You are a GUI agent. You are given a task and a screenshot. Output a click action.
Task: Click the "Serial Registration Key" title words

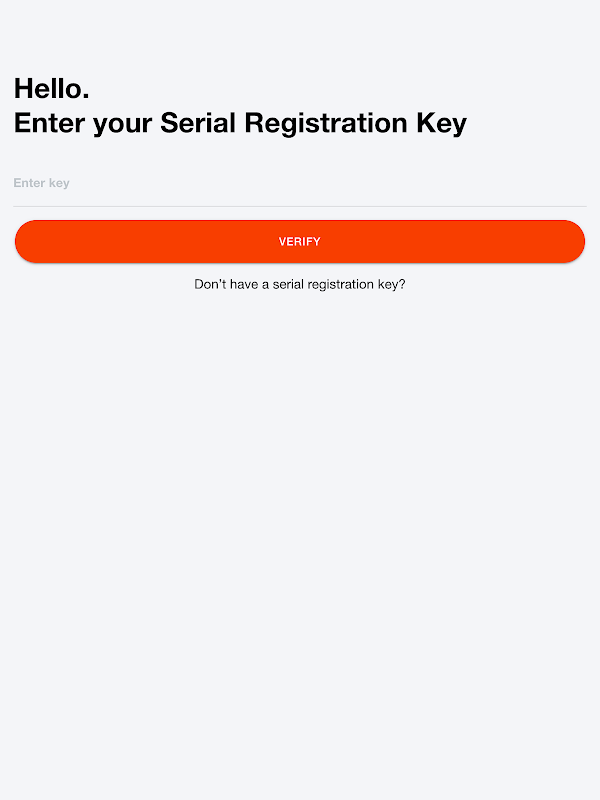313,123
